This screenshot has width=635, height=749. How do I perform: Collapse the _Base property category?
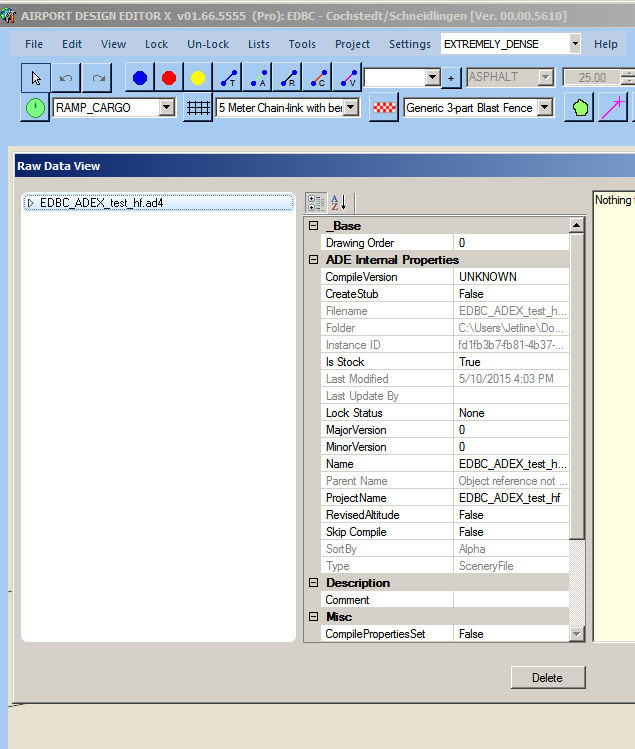tap(313, 226)
